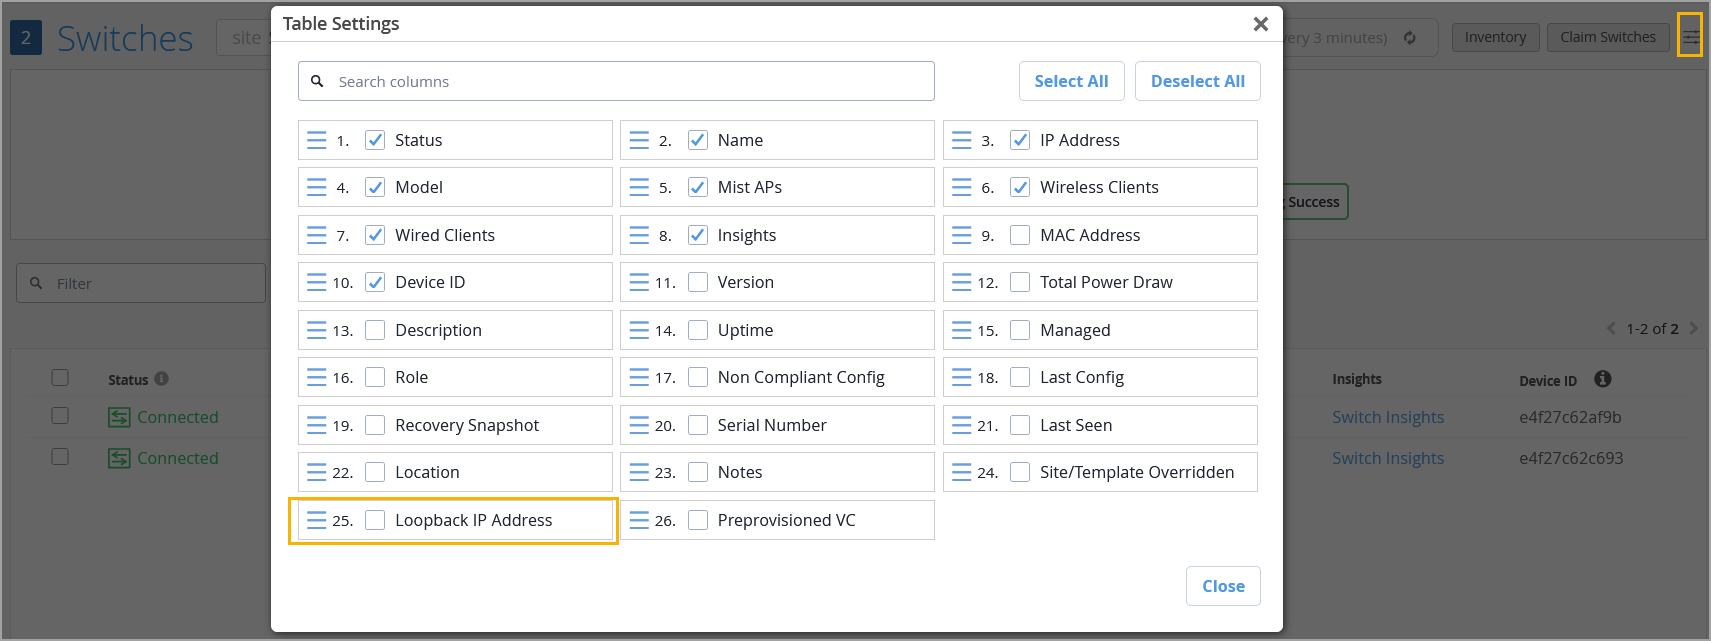Click the reorder handle for Mist APs
The width and height of the screenshot is (1711, 641).
[x=639, y=187]
